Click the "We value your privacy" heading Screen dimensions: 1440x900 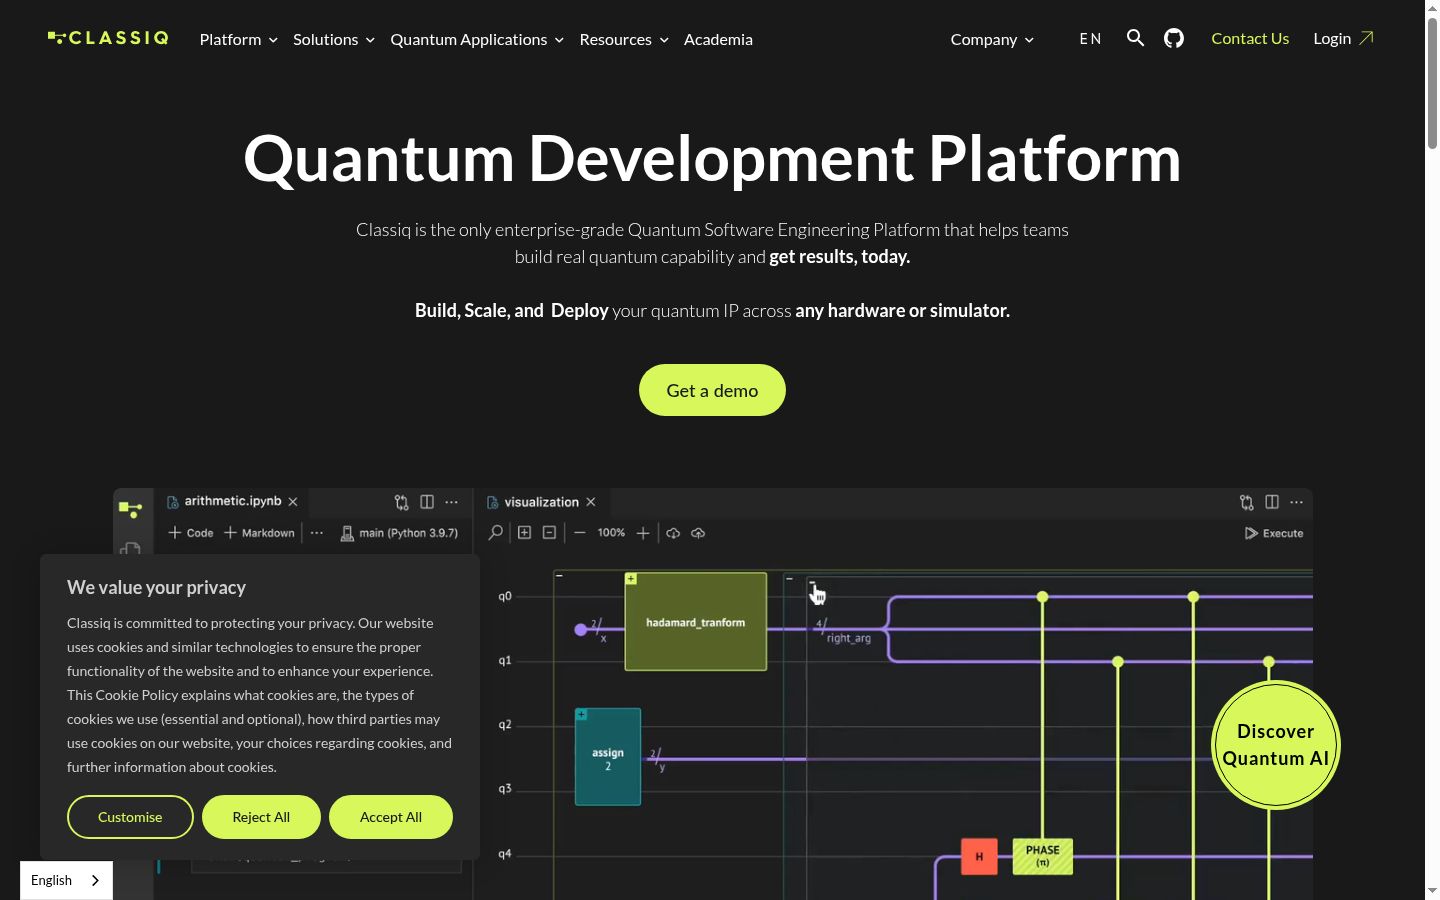pyautogui.click(x=156, y=588)
